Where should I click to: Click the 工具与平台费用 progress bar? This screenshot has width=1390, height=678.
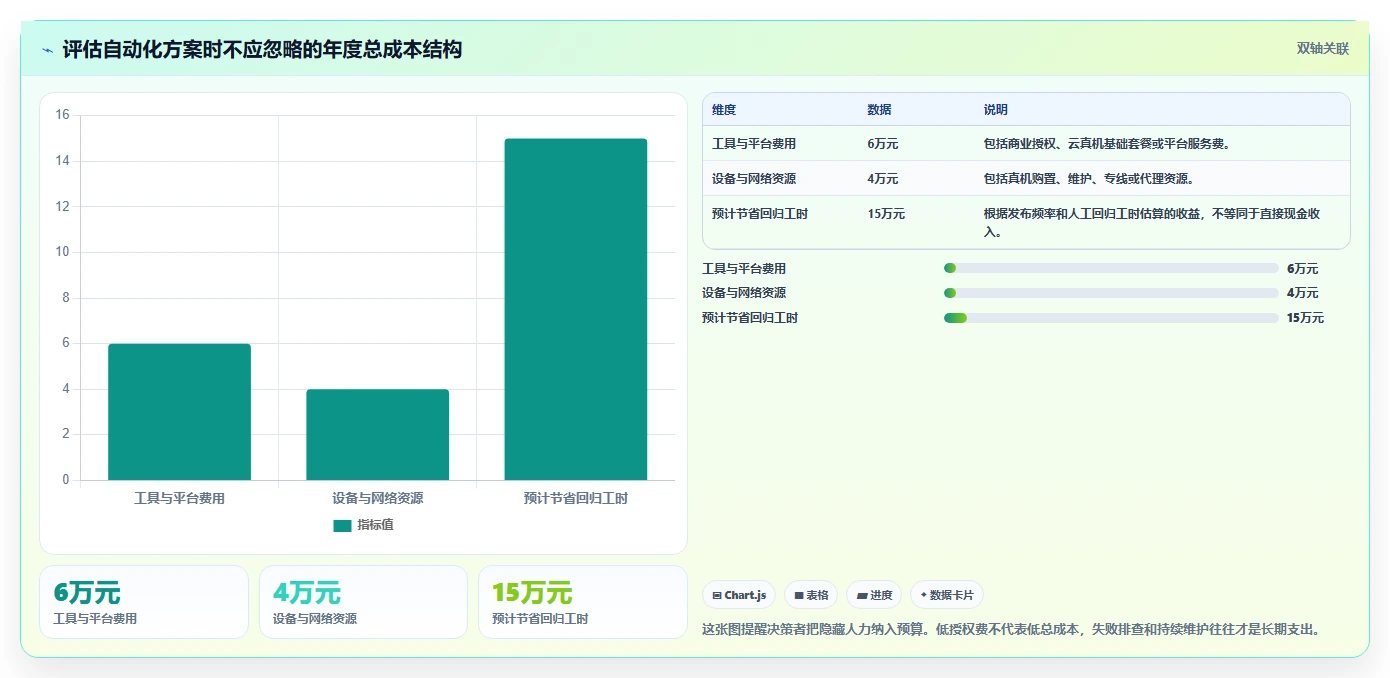tap(1111, 268)
